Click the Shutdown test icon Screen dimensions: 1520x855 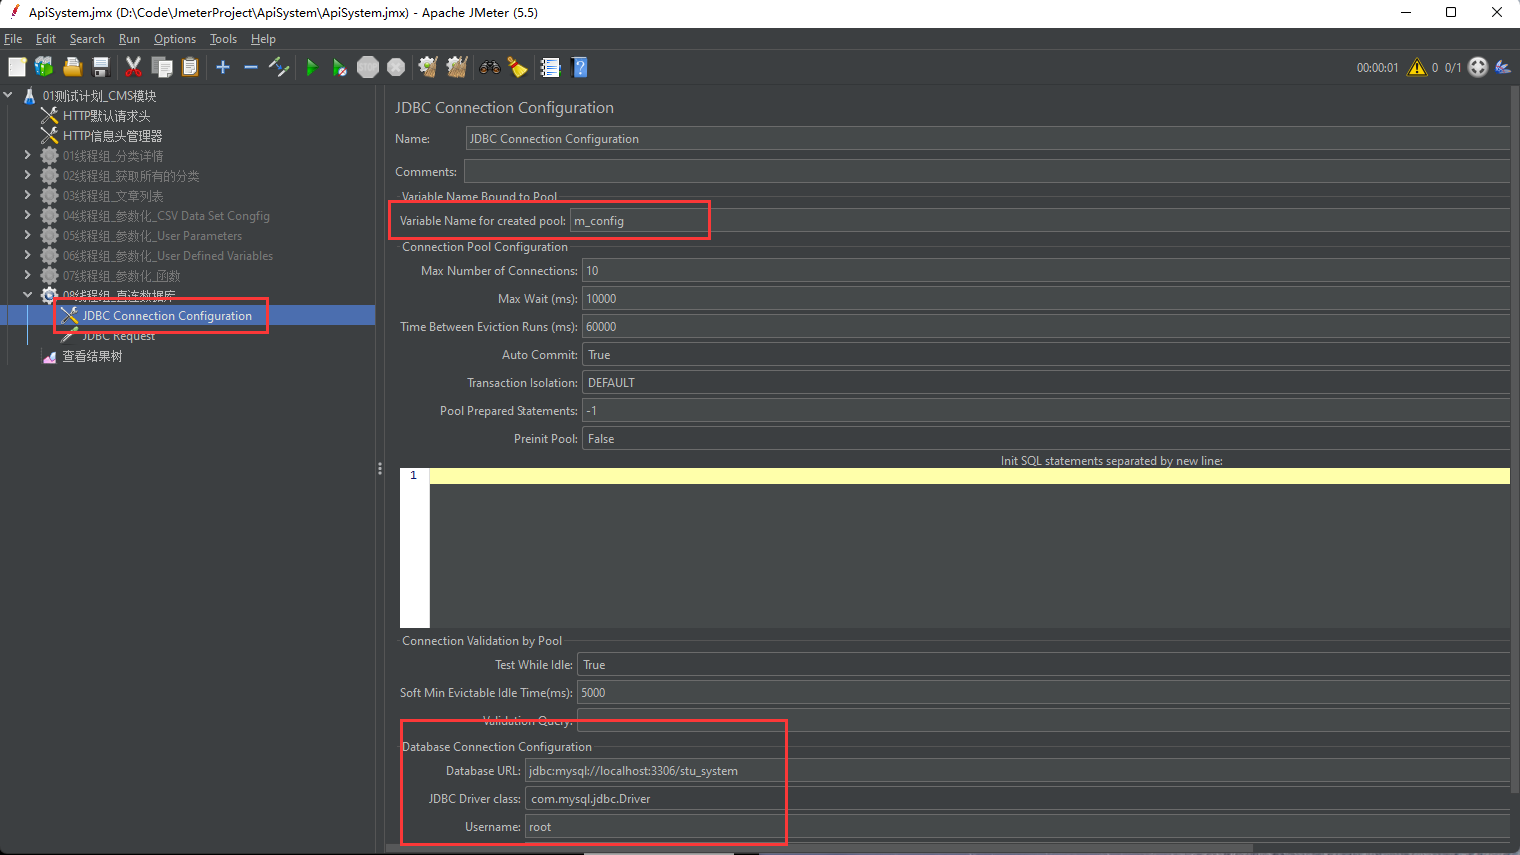396,67
